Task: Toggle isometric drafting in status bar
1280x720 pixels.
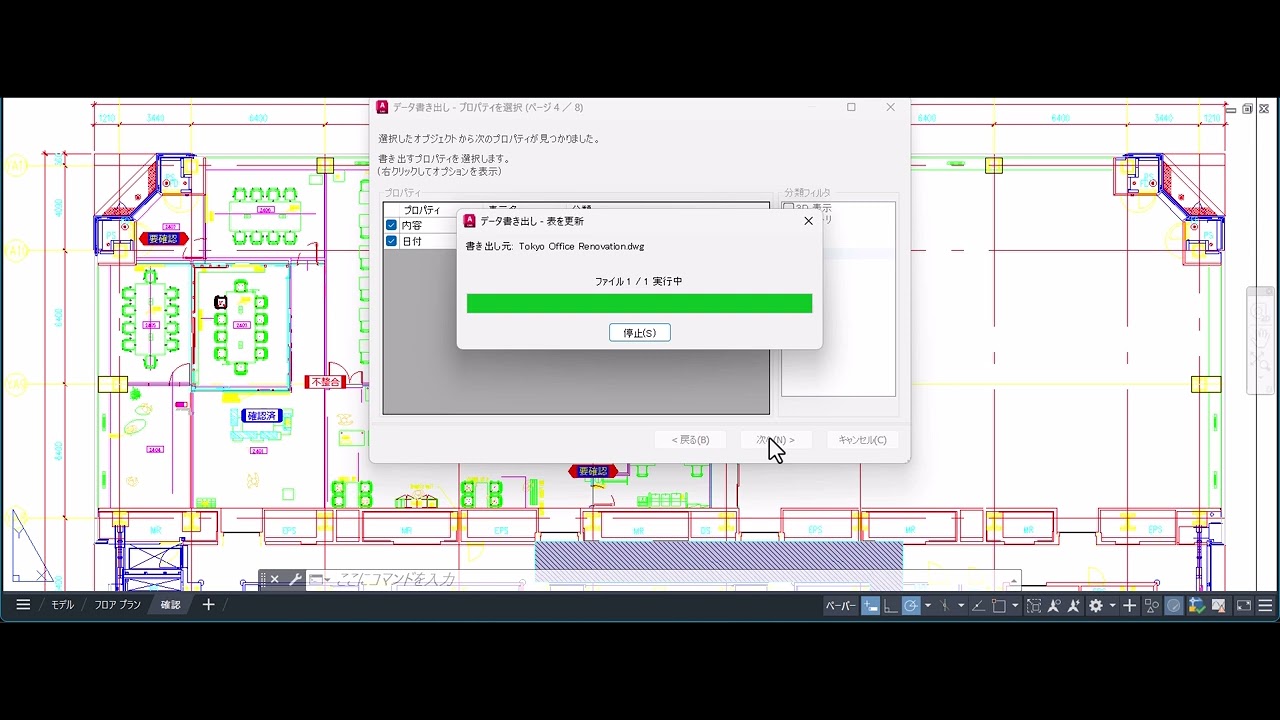Action: pyautogui.click(x=944, y=606)
